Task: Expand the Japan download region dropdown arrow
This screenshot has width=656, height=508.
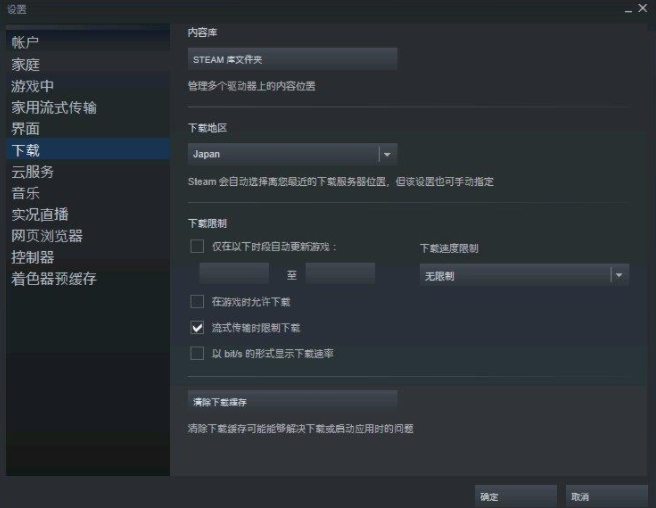Action: pos(387,154)
